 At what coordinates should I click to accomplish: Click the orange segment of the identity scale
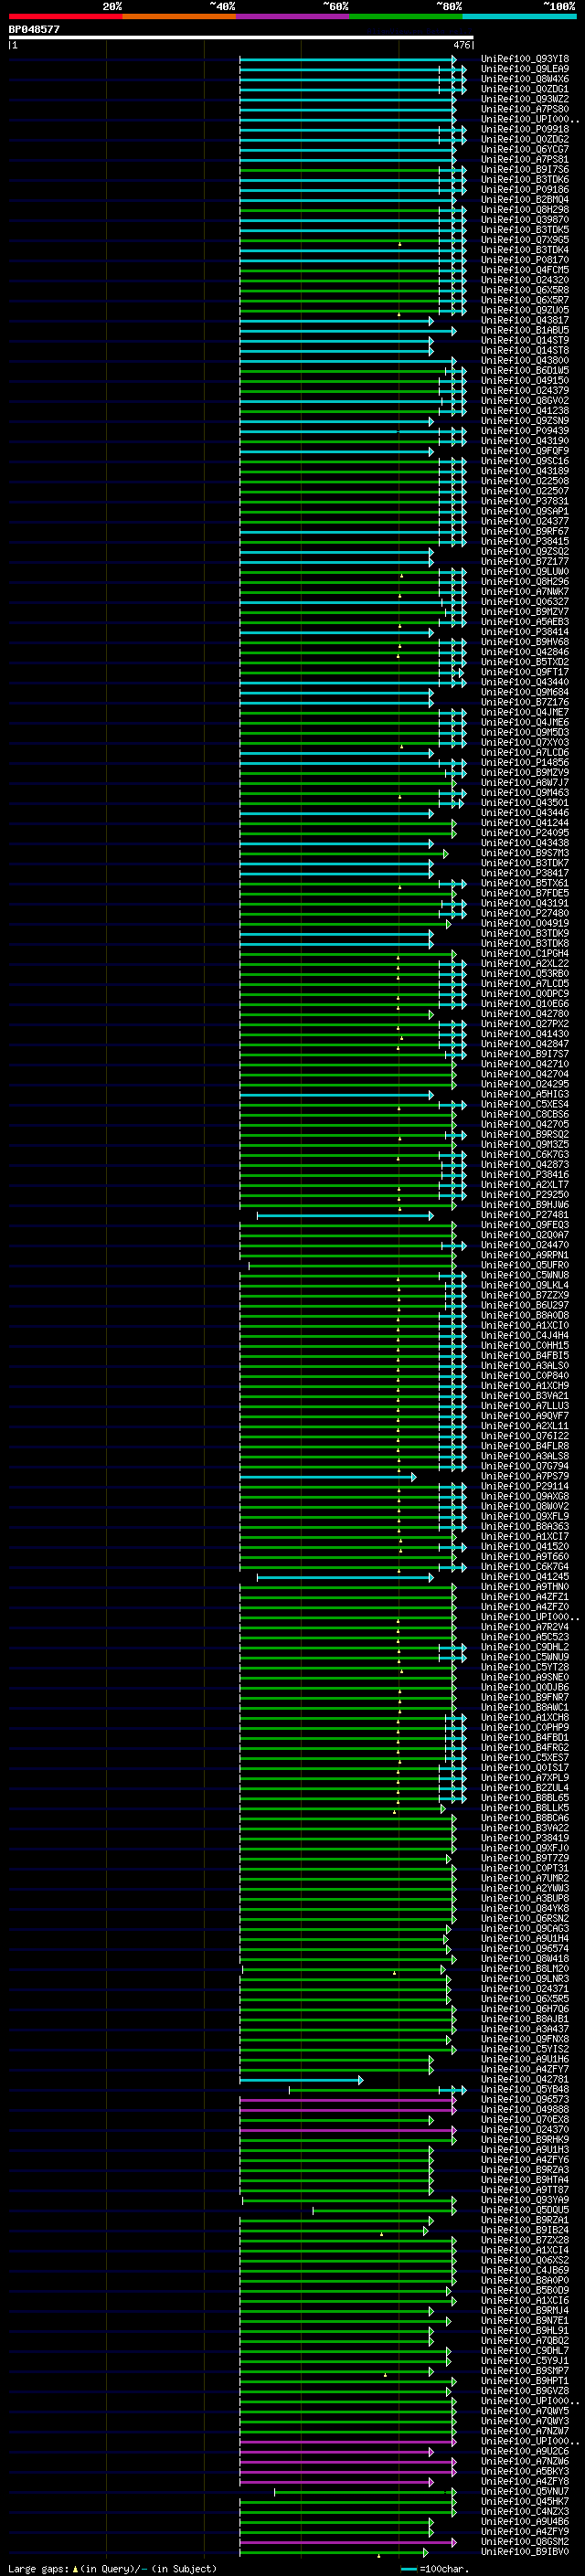179,16
